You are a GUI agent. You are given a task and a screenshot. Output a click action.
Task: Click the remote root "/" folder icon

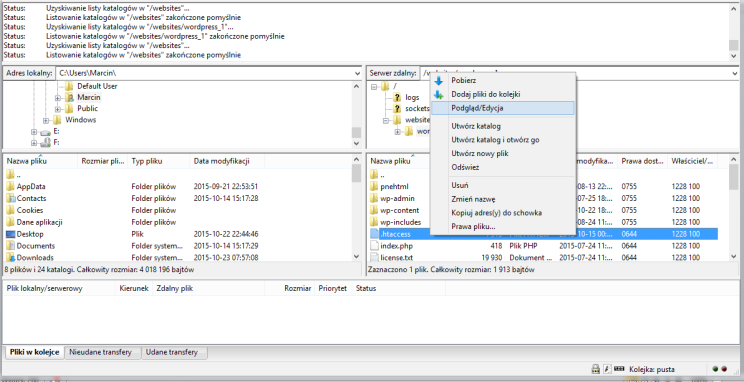(x=385, y=86)
